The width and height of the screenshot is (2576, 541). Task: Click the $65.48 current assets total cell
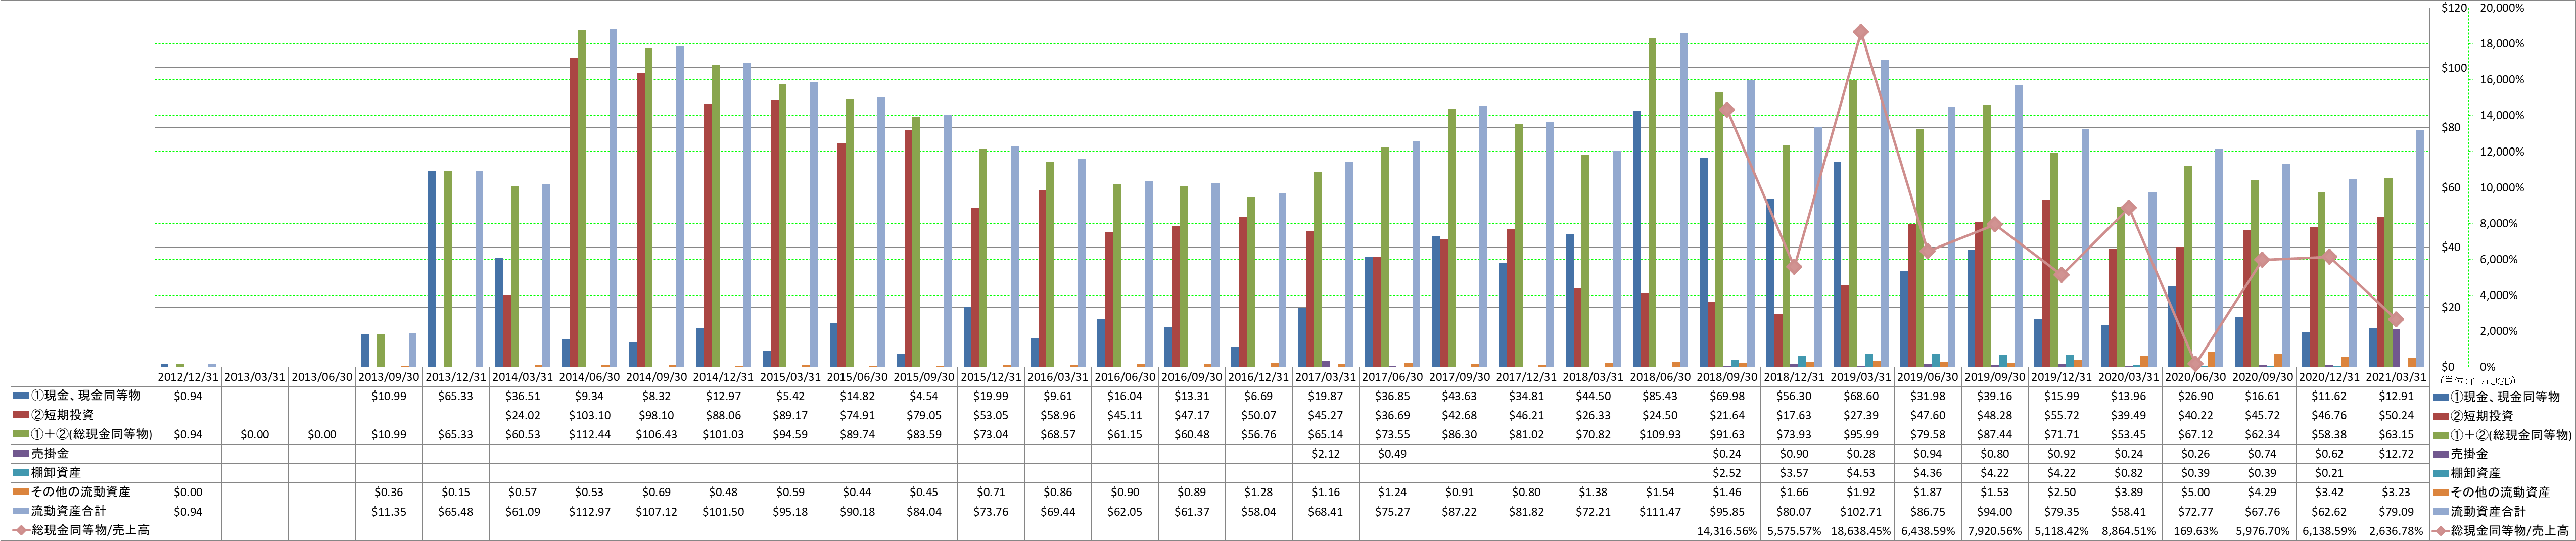[456, 511]
